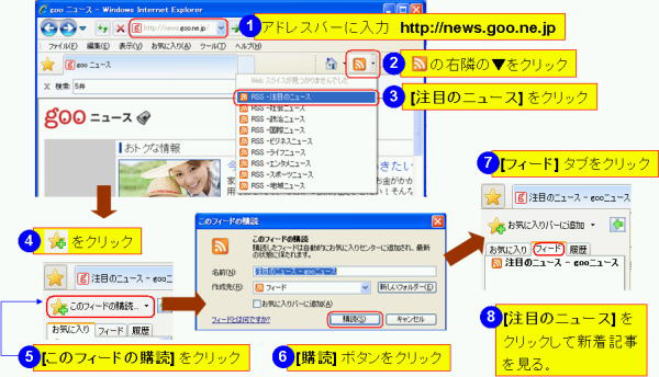
Task: Click the orange RSS Feeds icon in command bar
Action: 359,64
